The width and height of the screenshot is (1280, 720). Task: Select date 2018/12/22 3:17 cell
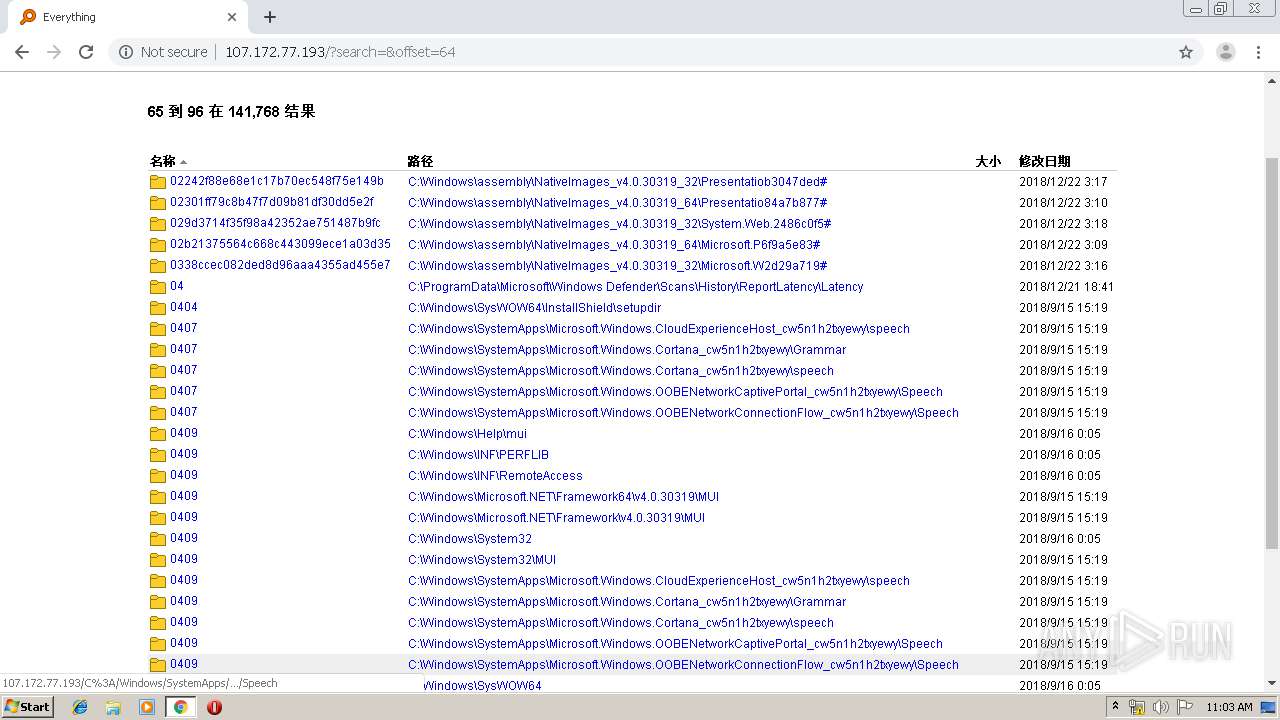(1063, 182)
